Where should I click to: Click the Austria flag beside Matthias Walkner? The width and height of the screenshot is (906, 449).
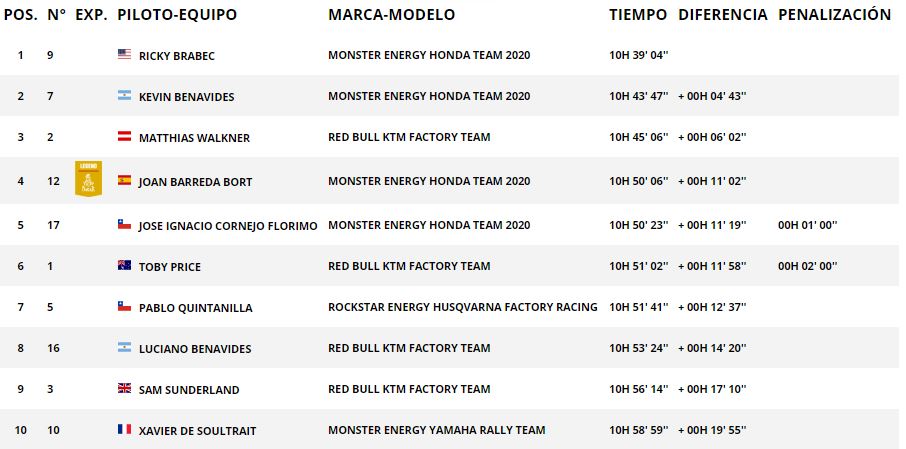point(124,137)
